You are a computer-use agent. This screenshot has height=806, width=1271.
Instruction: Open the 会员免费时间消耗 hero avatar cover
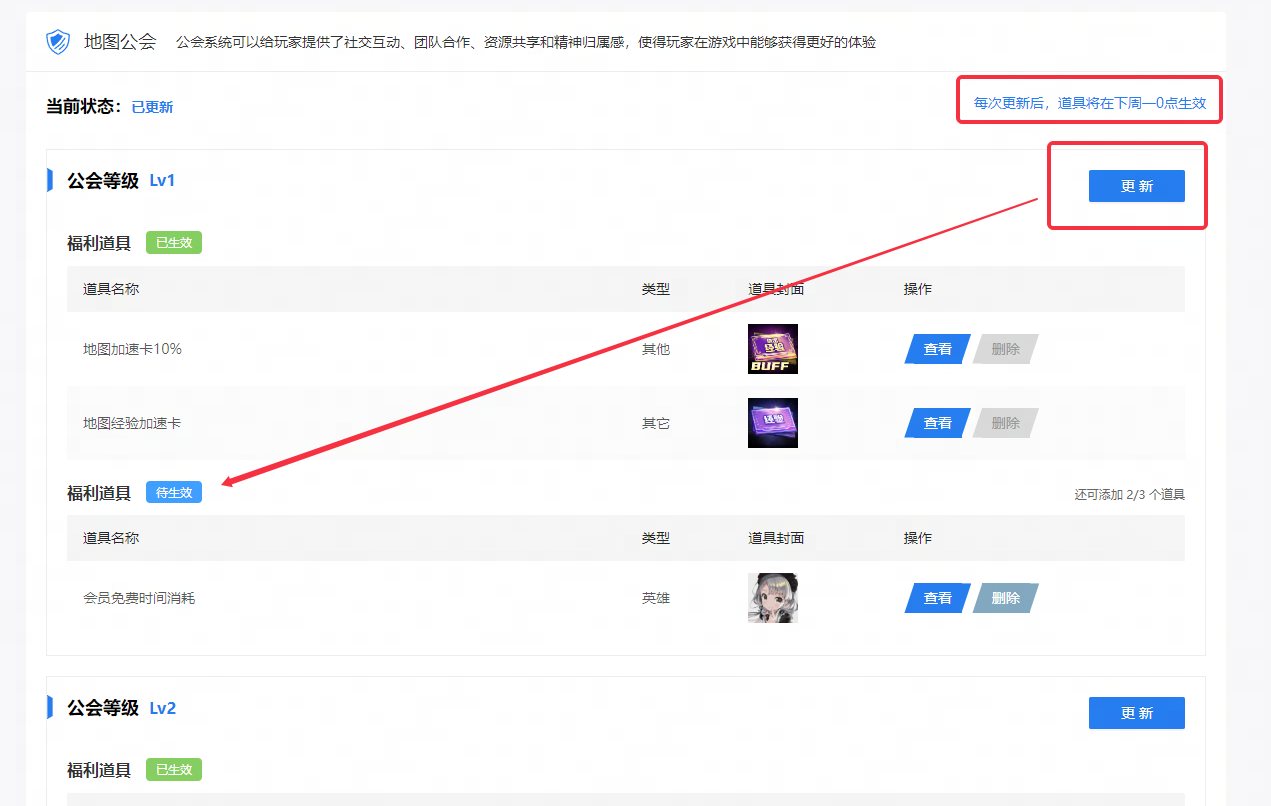(773, 598)
